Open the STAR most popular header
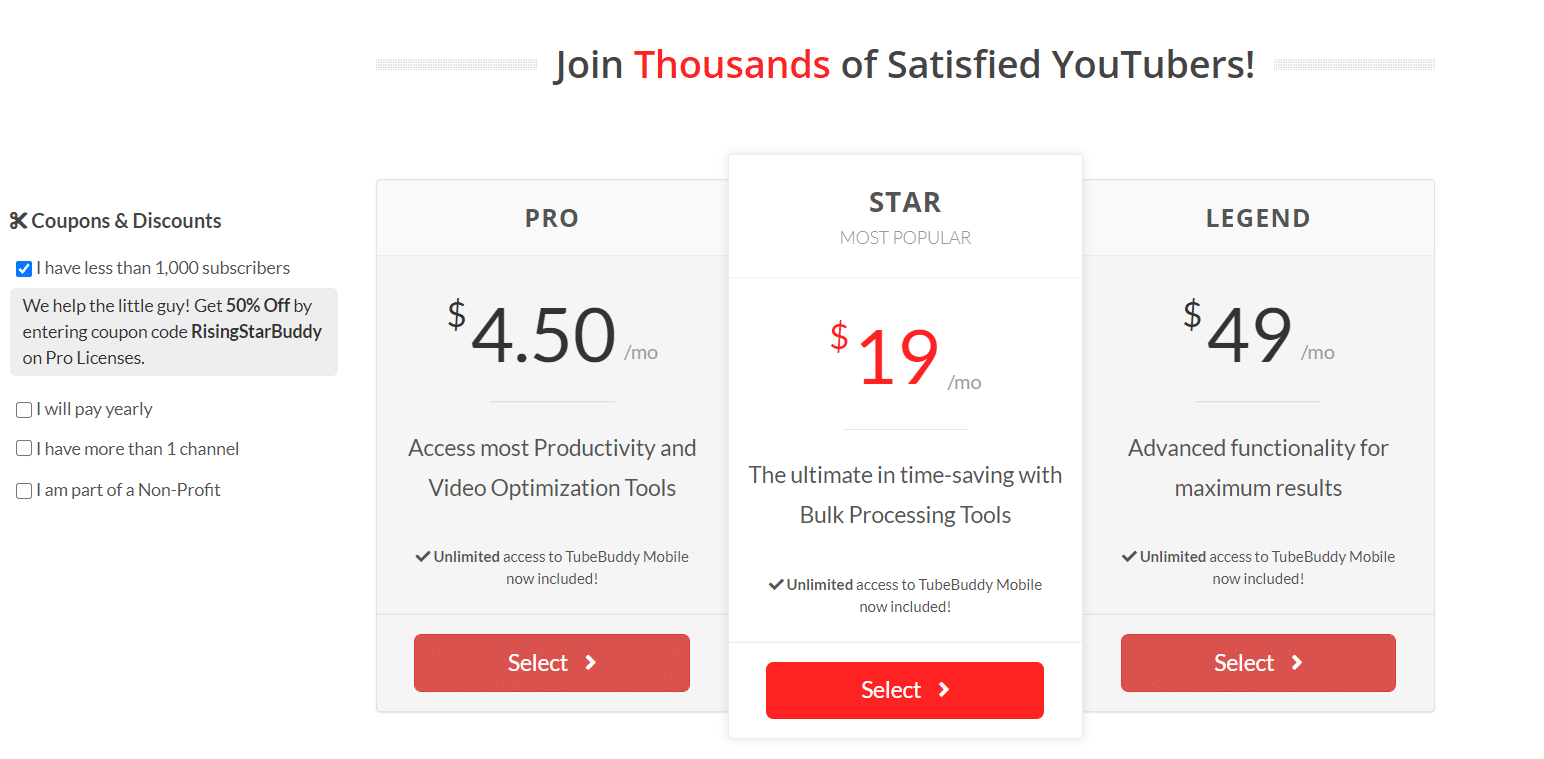Image resolution: width=1544 pixels, height=759 pixels. [905, 216]
